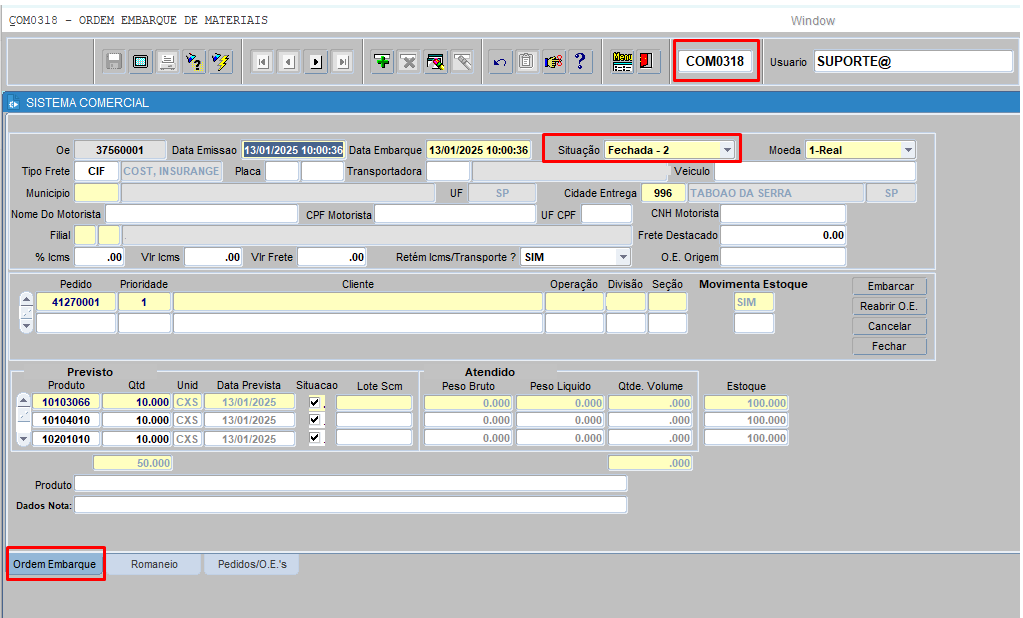Click the Sistema Comercial title bar icon

(x=13, y=103)
